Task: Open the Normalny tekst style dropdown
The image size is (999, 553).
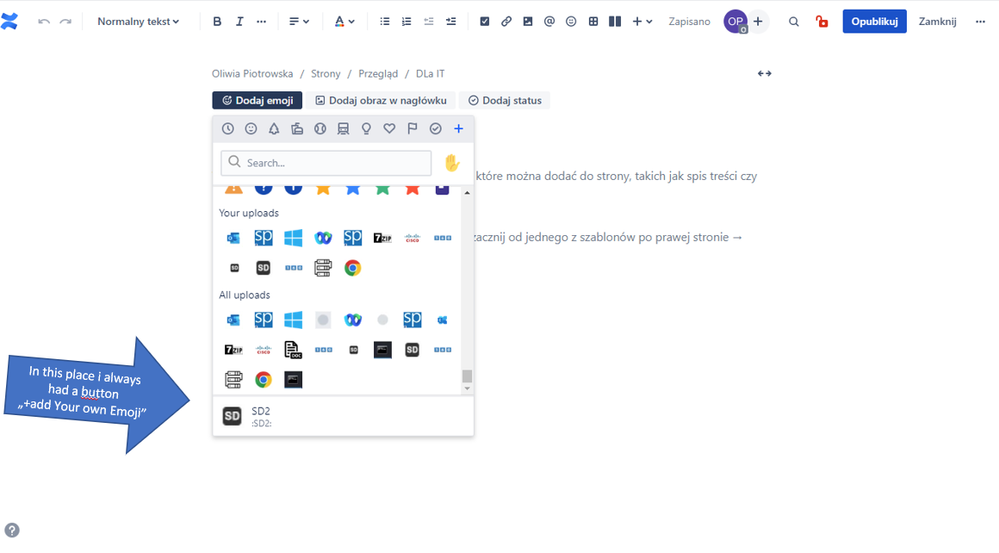Action: tap(138, 22)
